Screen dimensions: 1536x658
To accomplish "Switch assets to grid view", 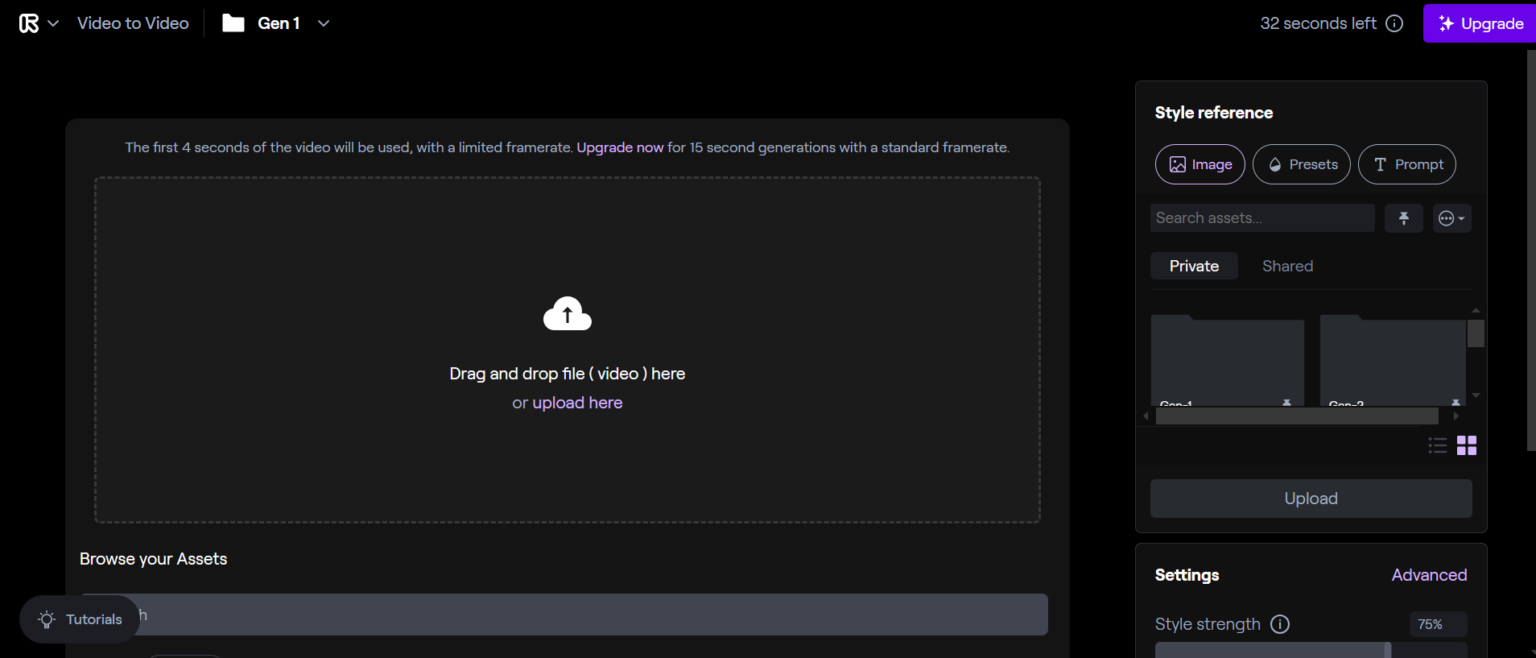I will [1466, 446].
